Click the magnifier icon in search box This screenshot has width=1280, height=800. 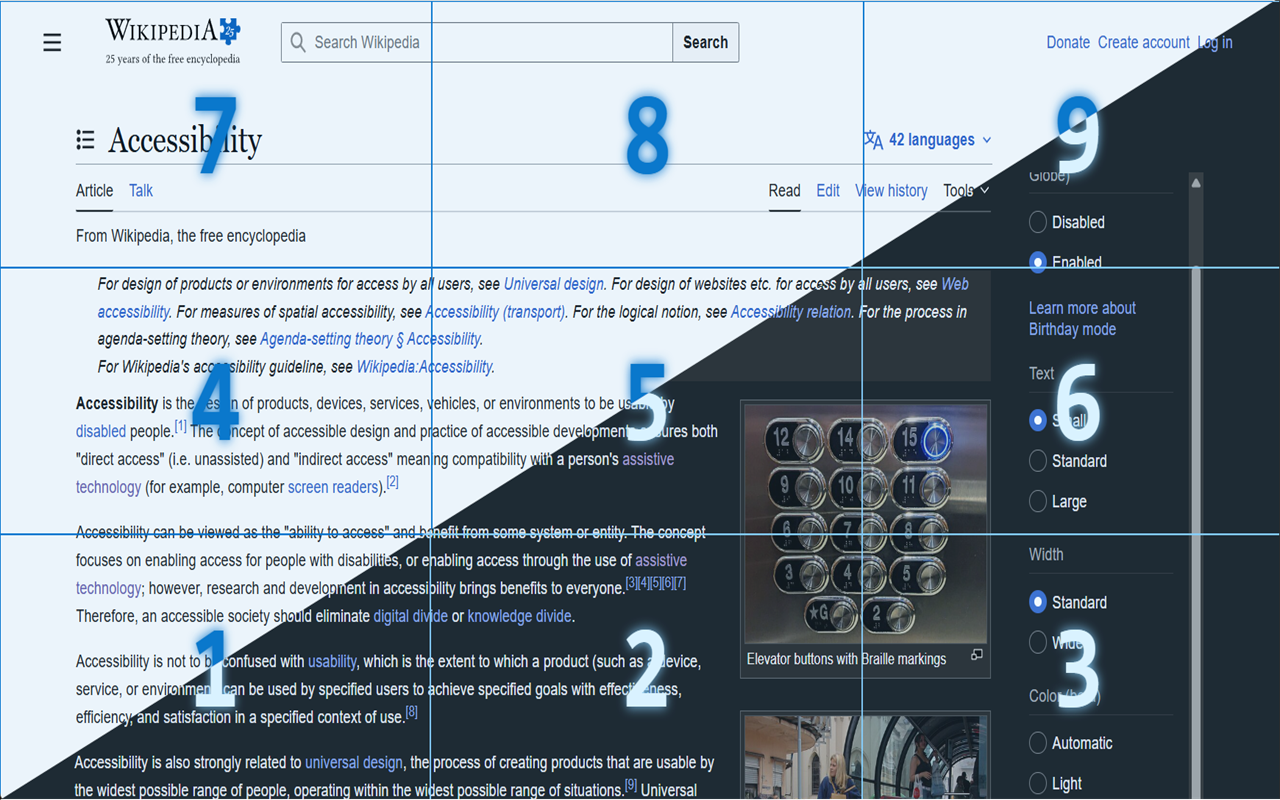pos(298,42)
